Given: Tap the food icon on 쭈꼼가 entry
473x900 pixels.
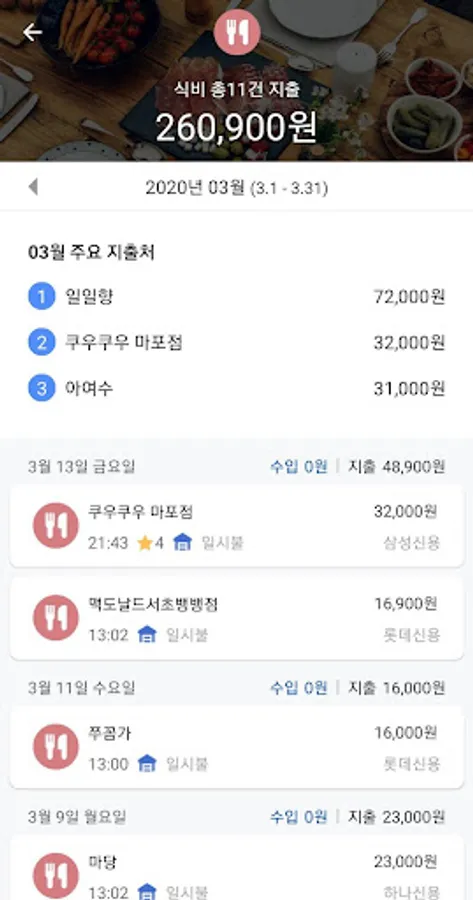Looking at the screenshot, I should click(56, 747).
